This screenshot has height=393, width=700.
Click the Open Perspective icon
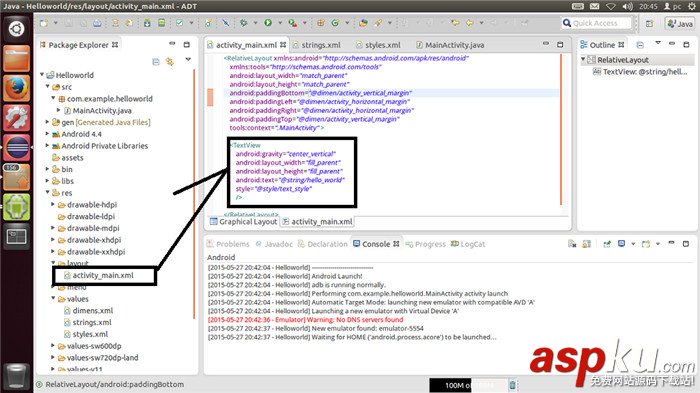pyautogui.click(x=650, y=23)
